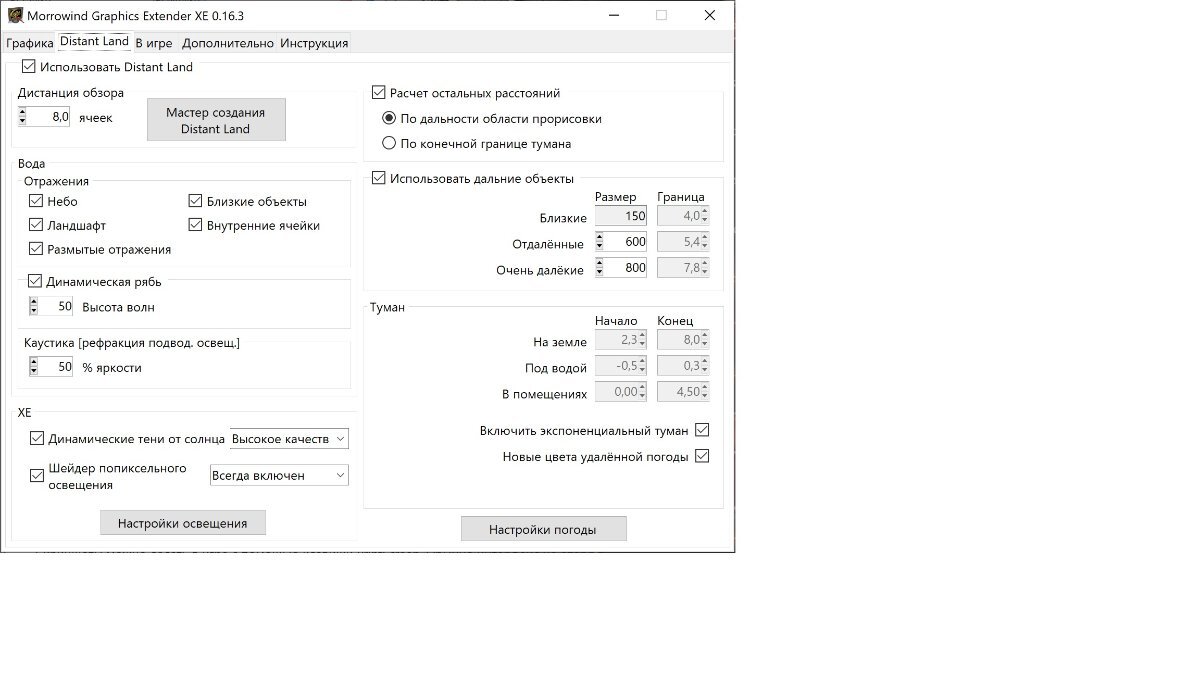This screenshot has width=1200, height=675.
Task: Open the Инструкция tab
Action: (x=314, y=43)
